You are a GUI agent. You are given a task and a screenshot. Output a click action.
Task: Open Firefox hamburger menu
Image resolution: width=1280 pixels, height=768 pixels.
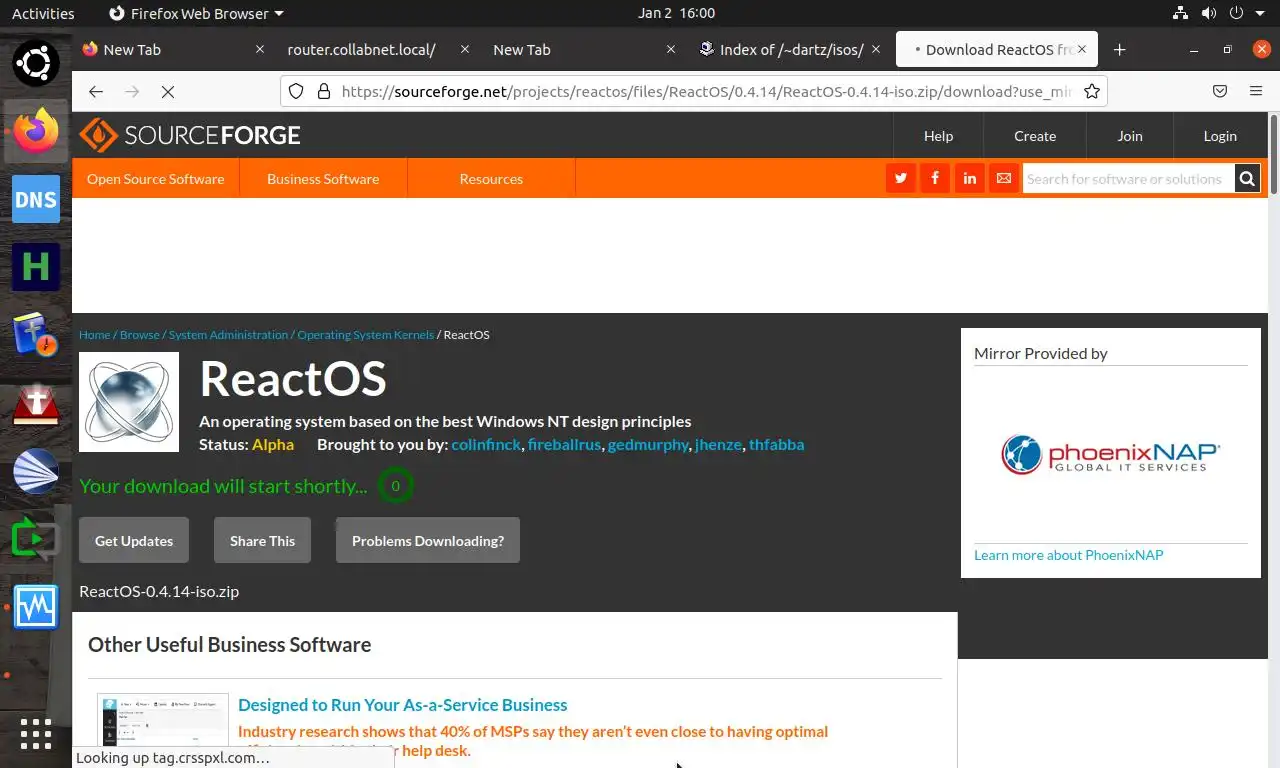coord(1256,91)
